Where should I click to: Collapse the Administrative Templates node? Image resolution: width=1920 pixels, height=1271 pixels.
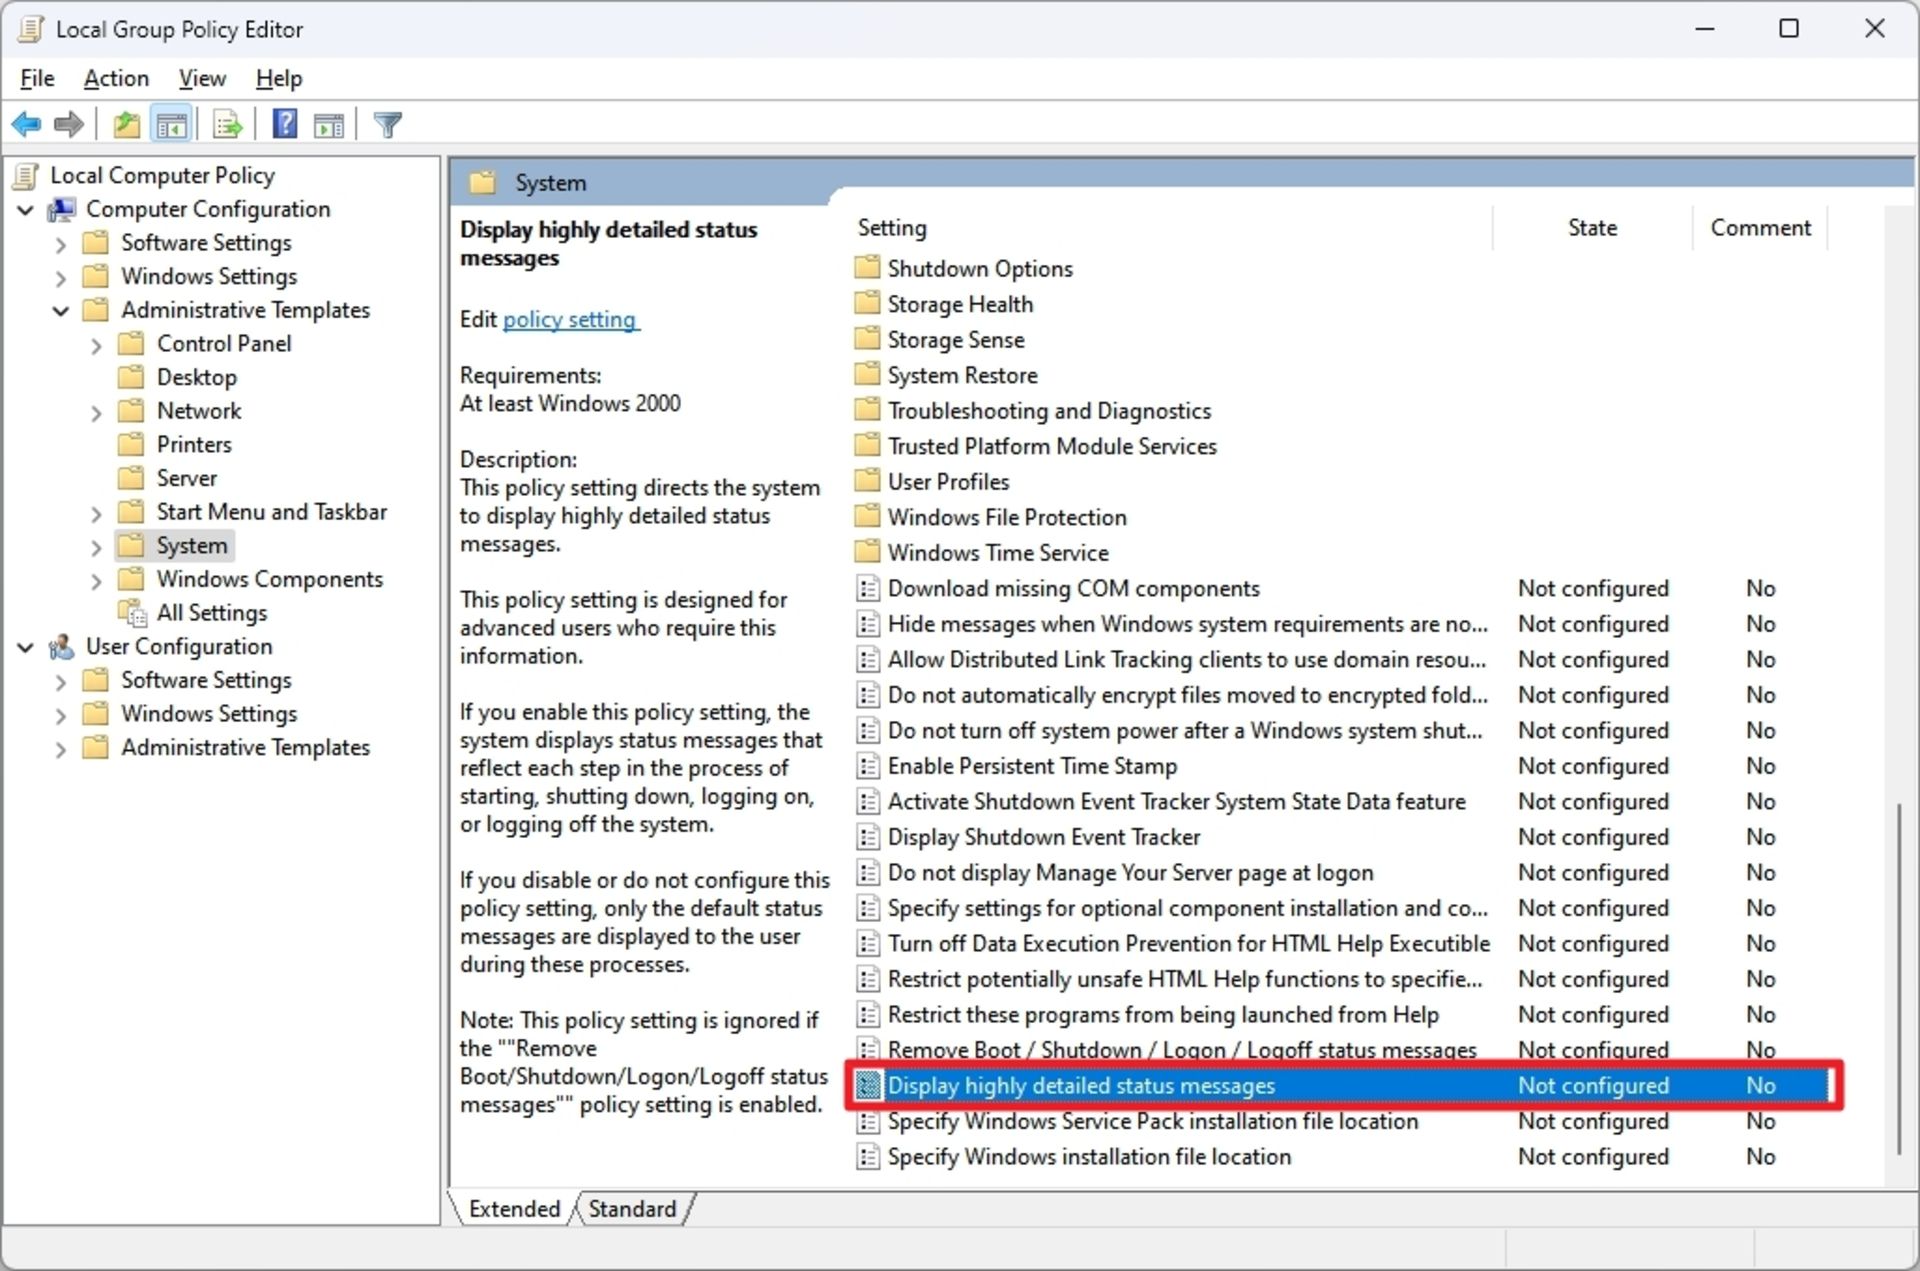pyautogui.click(x=60, y=311)
